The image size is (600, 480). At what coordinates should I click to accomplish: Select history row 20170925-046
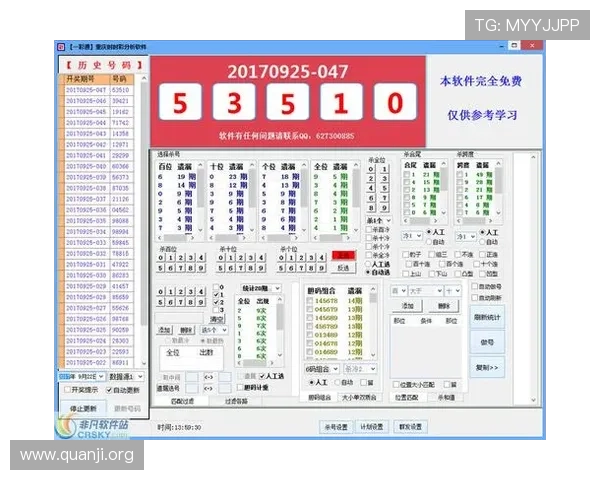(86, 100)
